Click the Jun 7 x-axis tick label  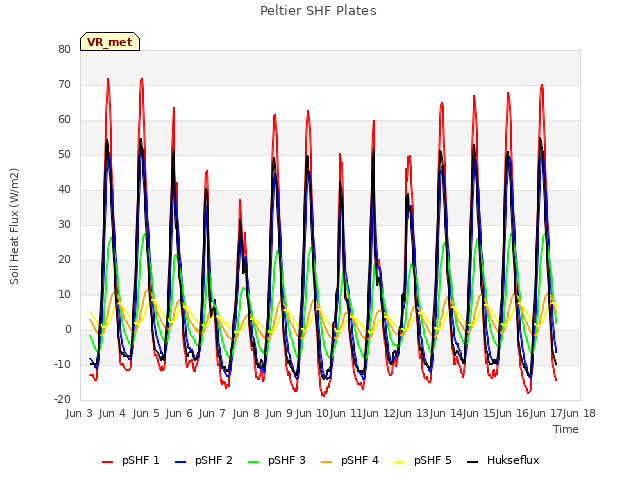pos(212,413)
